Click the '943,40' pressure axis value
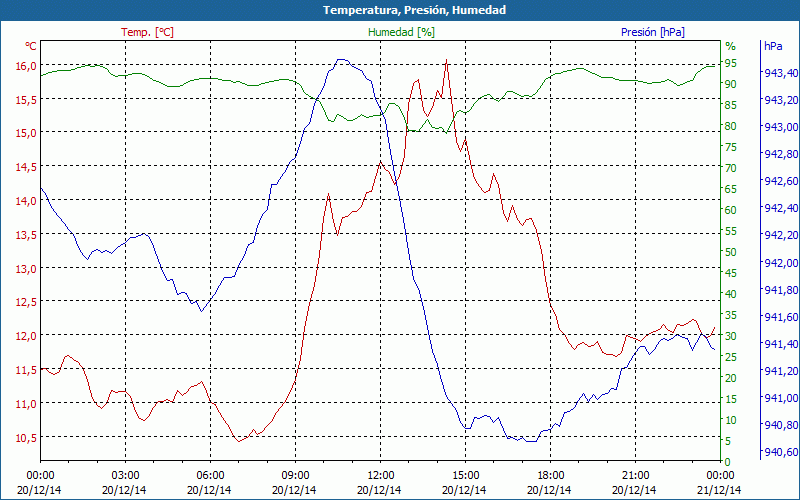This screenshot has height=500, width=800. pos(781,73)
